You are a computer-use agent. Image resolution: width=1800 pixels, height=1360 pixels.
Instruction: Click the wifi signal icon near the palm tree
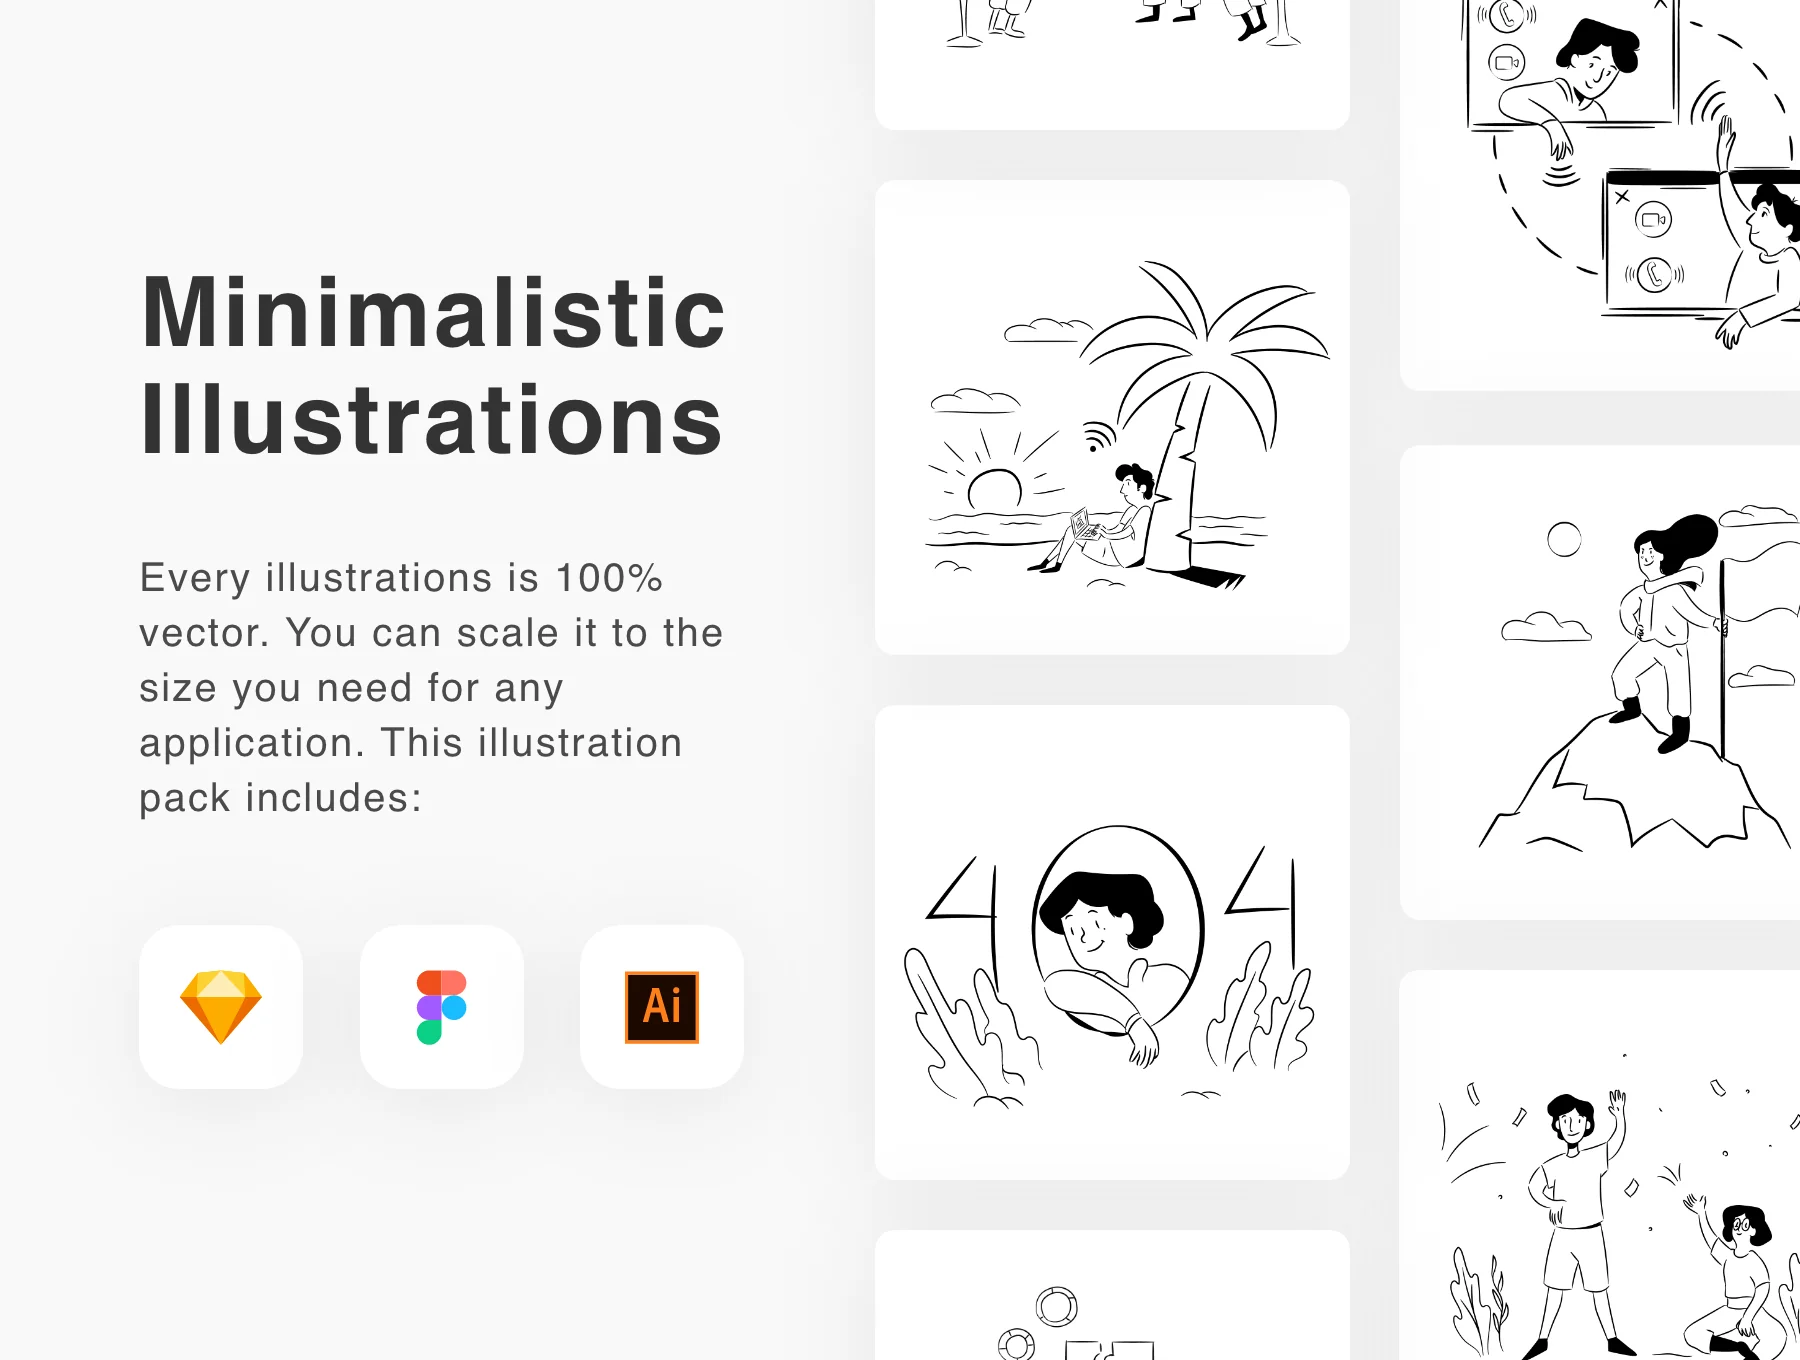1099,436
